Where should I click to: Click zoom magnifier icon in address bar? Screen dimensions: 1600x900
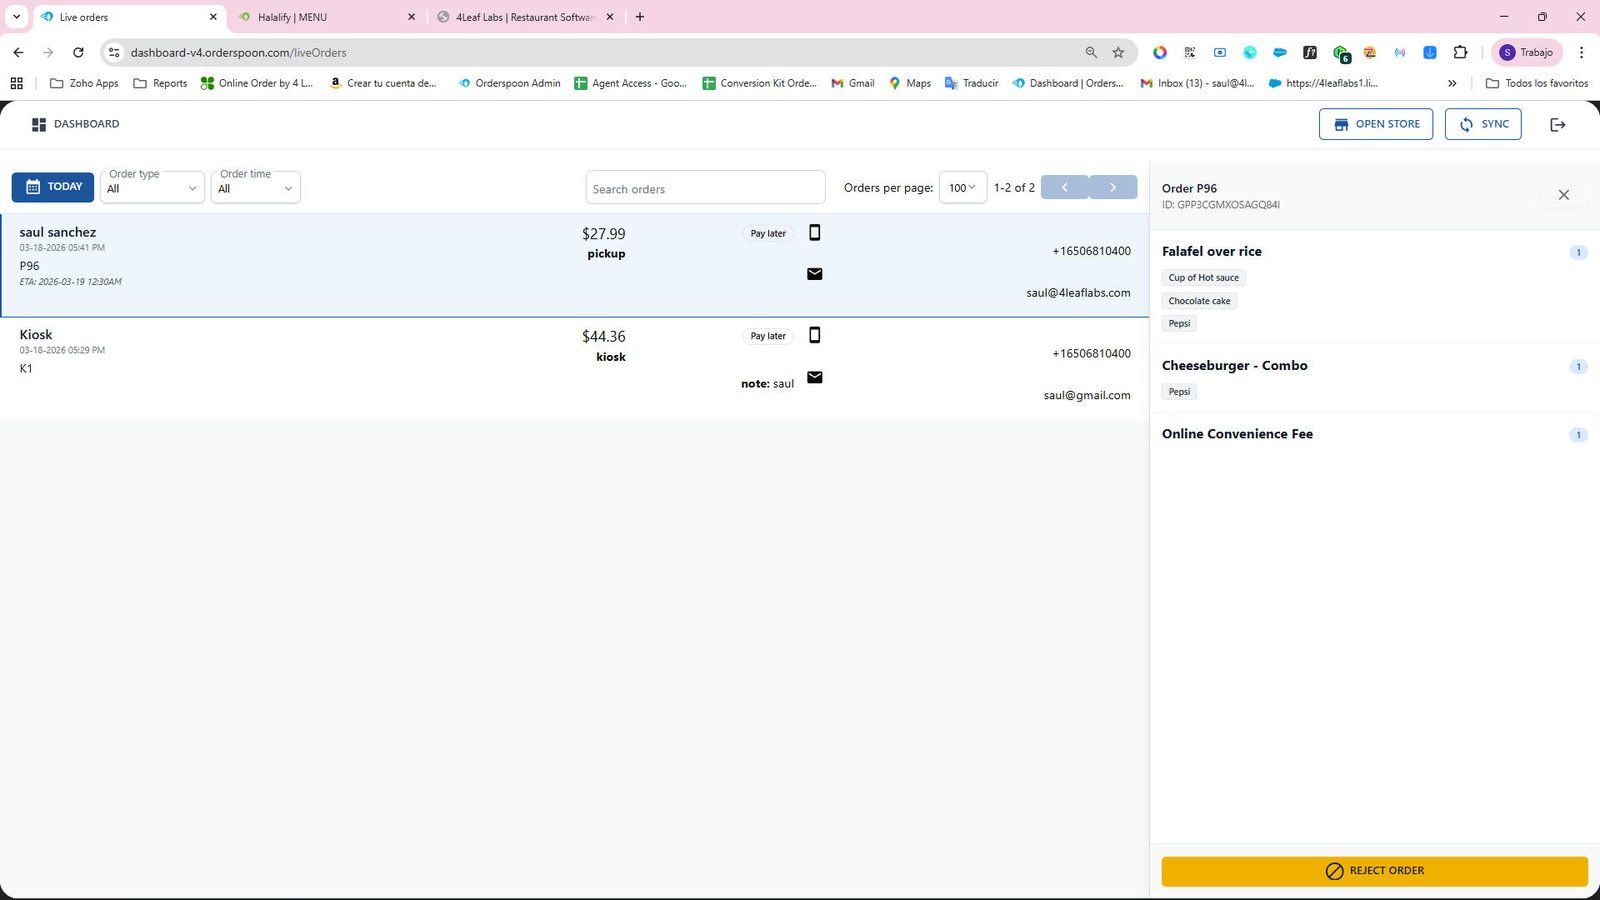point(1091,52)
